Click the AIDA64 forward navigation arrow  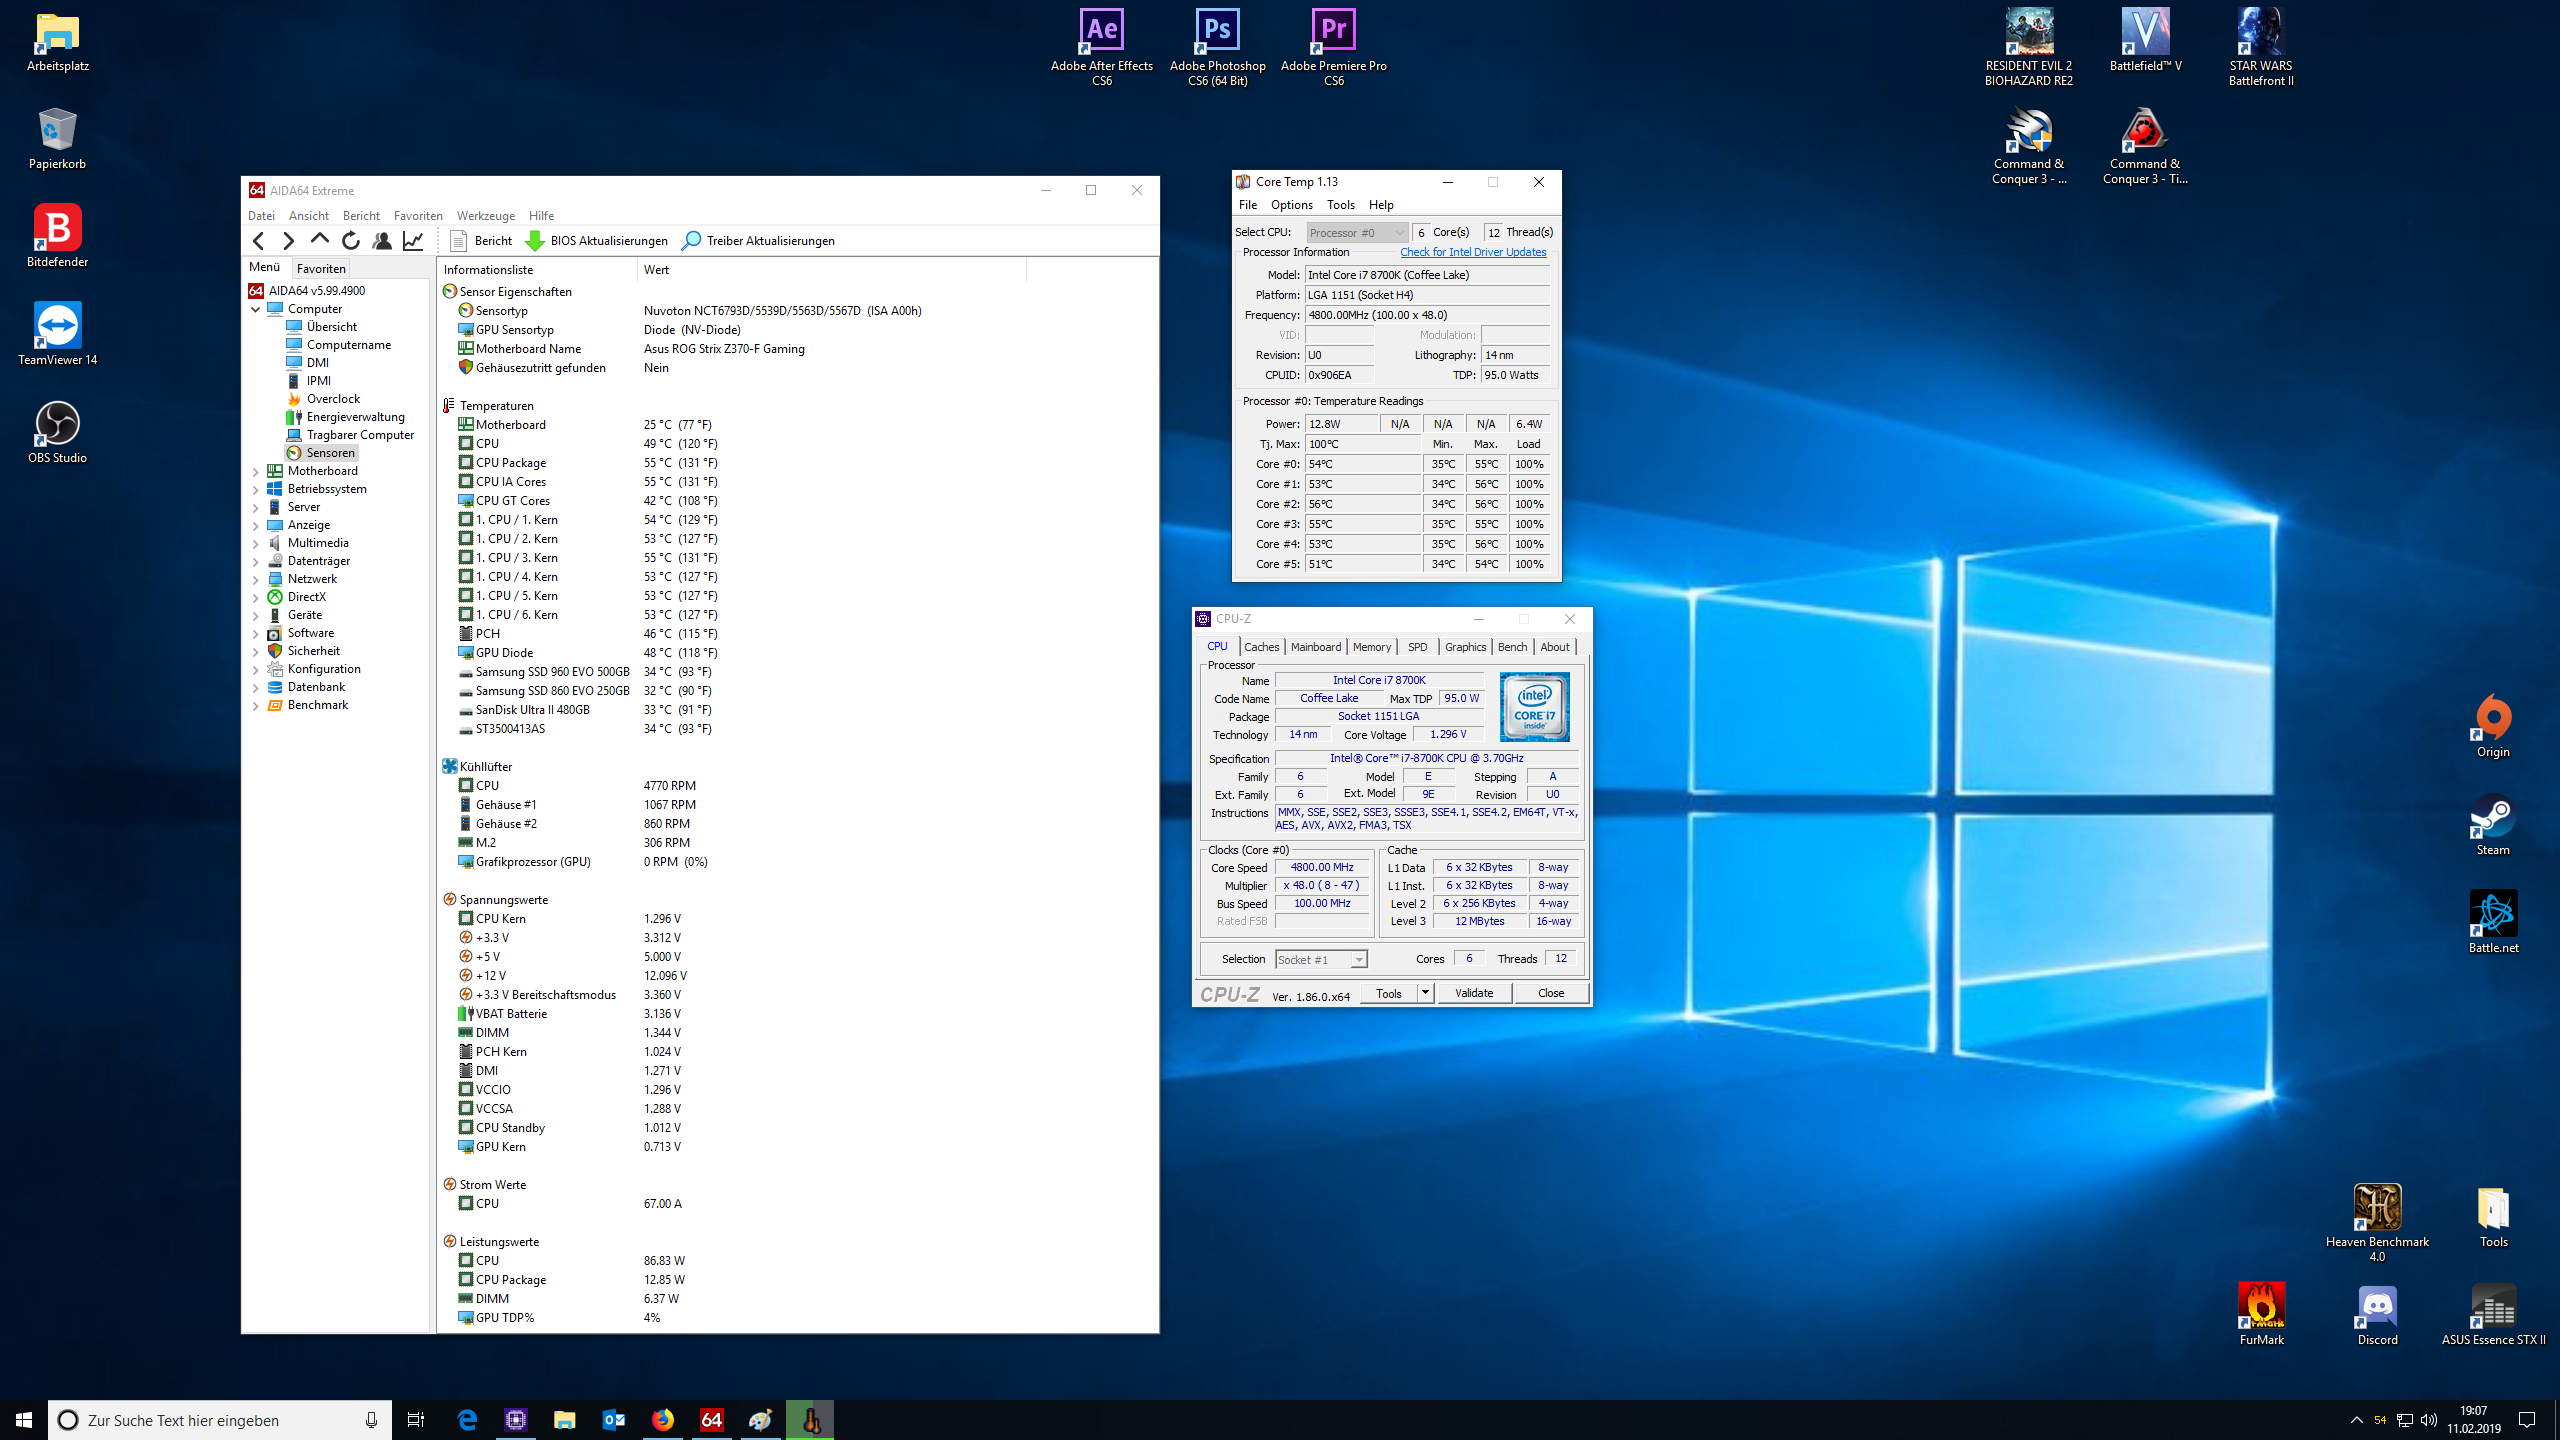288,240
